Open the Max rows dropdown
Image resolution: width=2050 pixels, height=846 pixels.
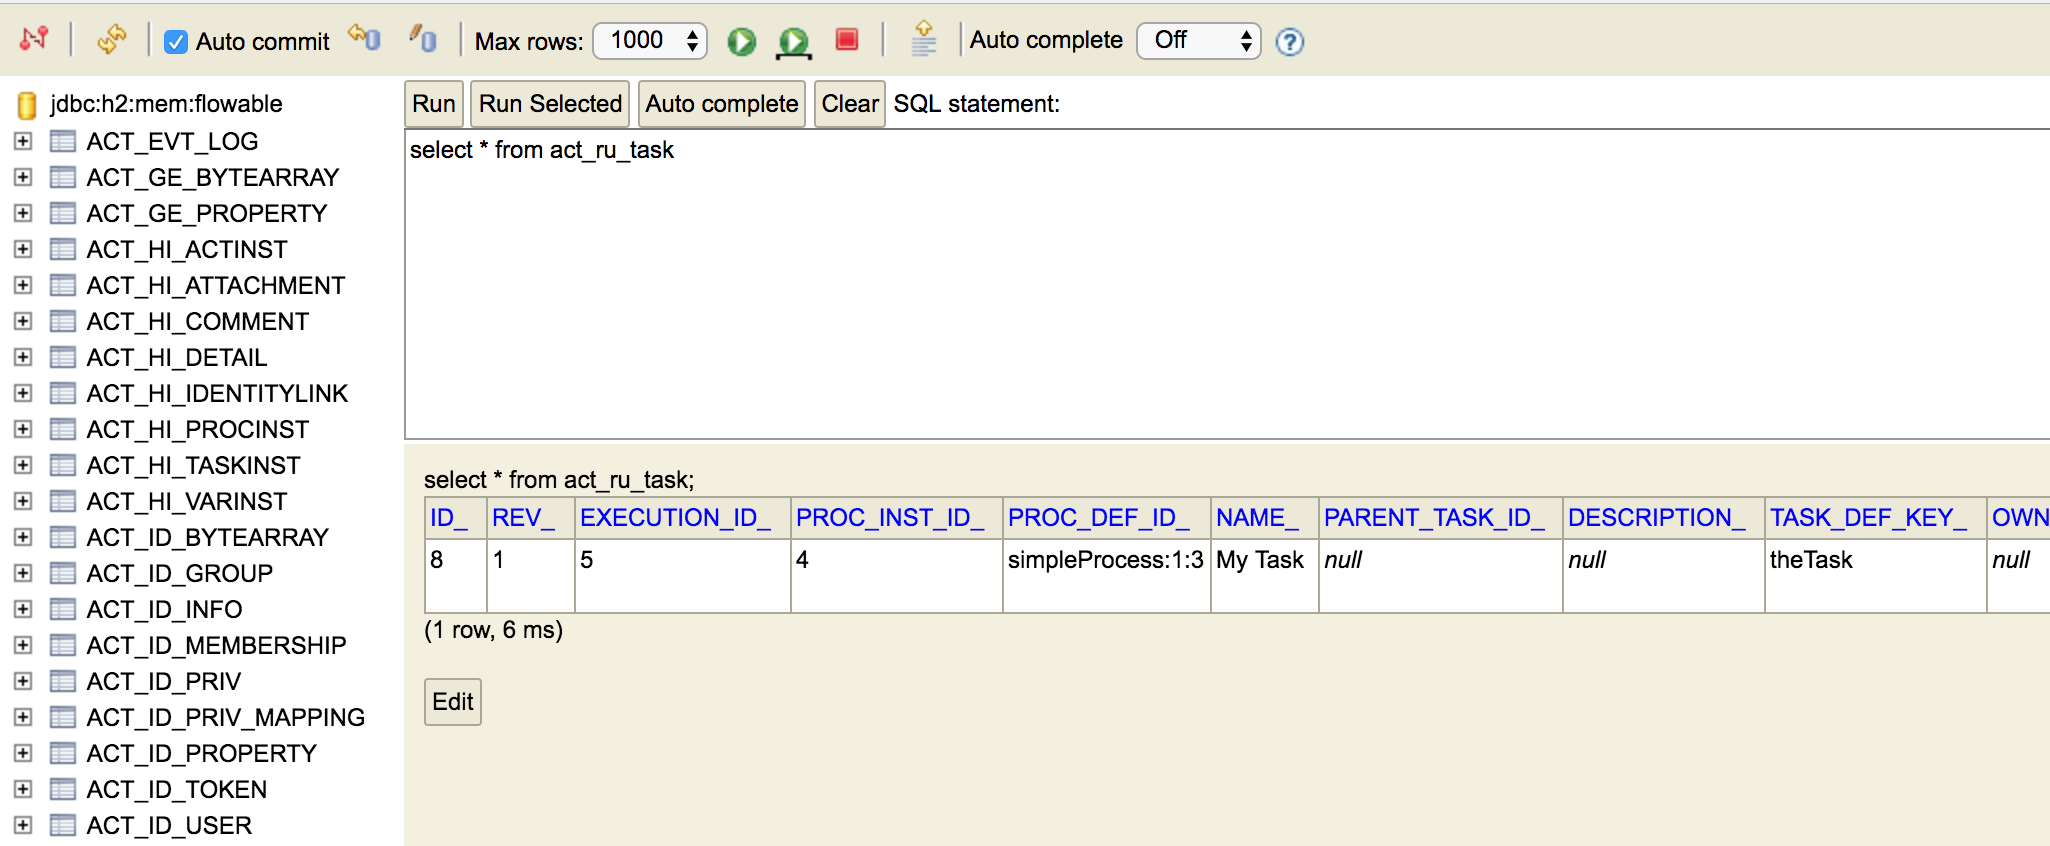[650, 41]
